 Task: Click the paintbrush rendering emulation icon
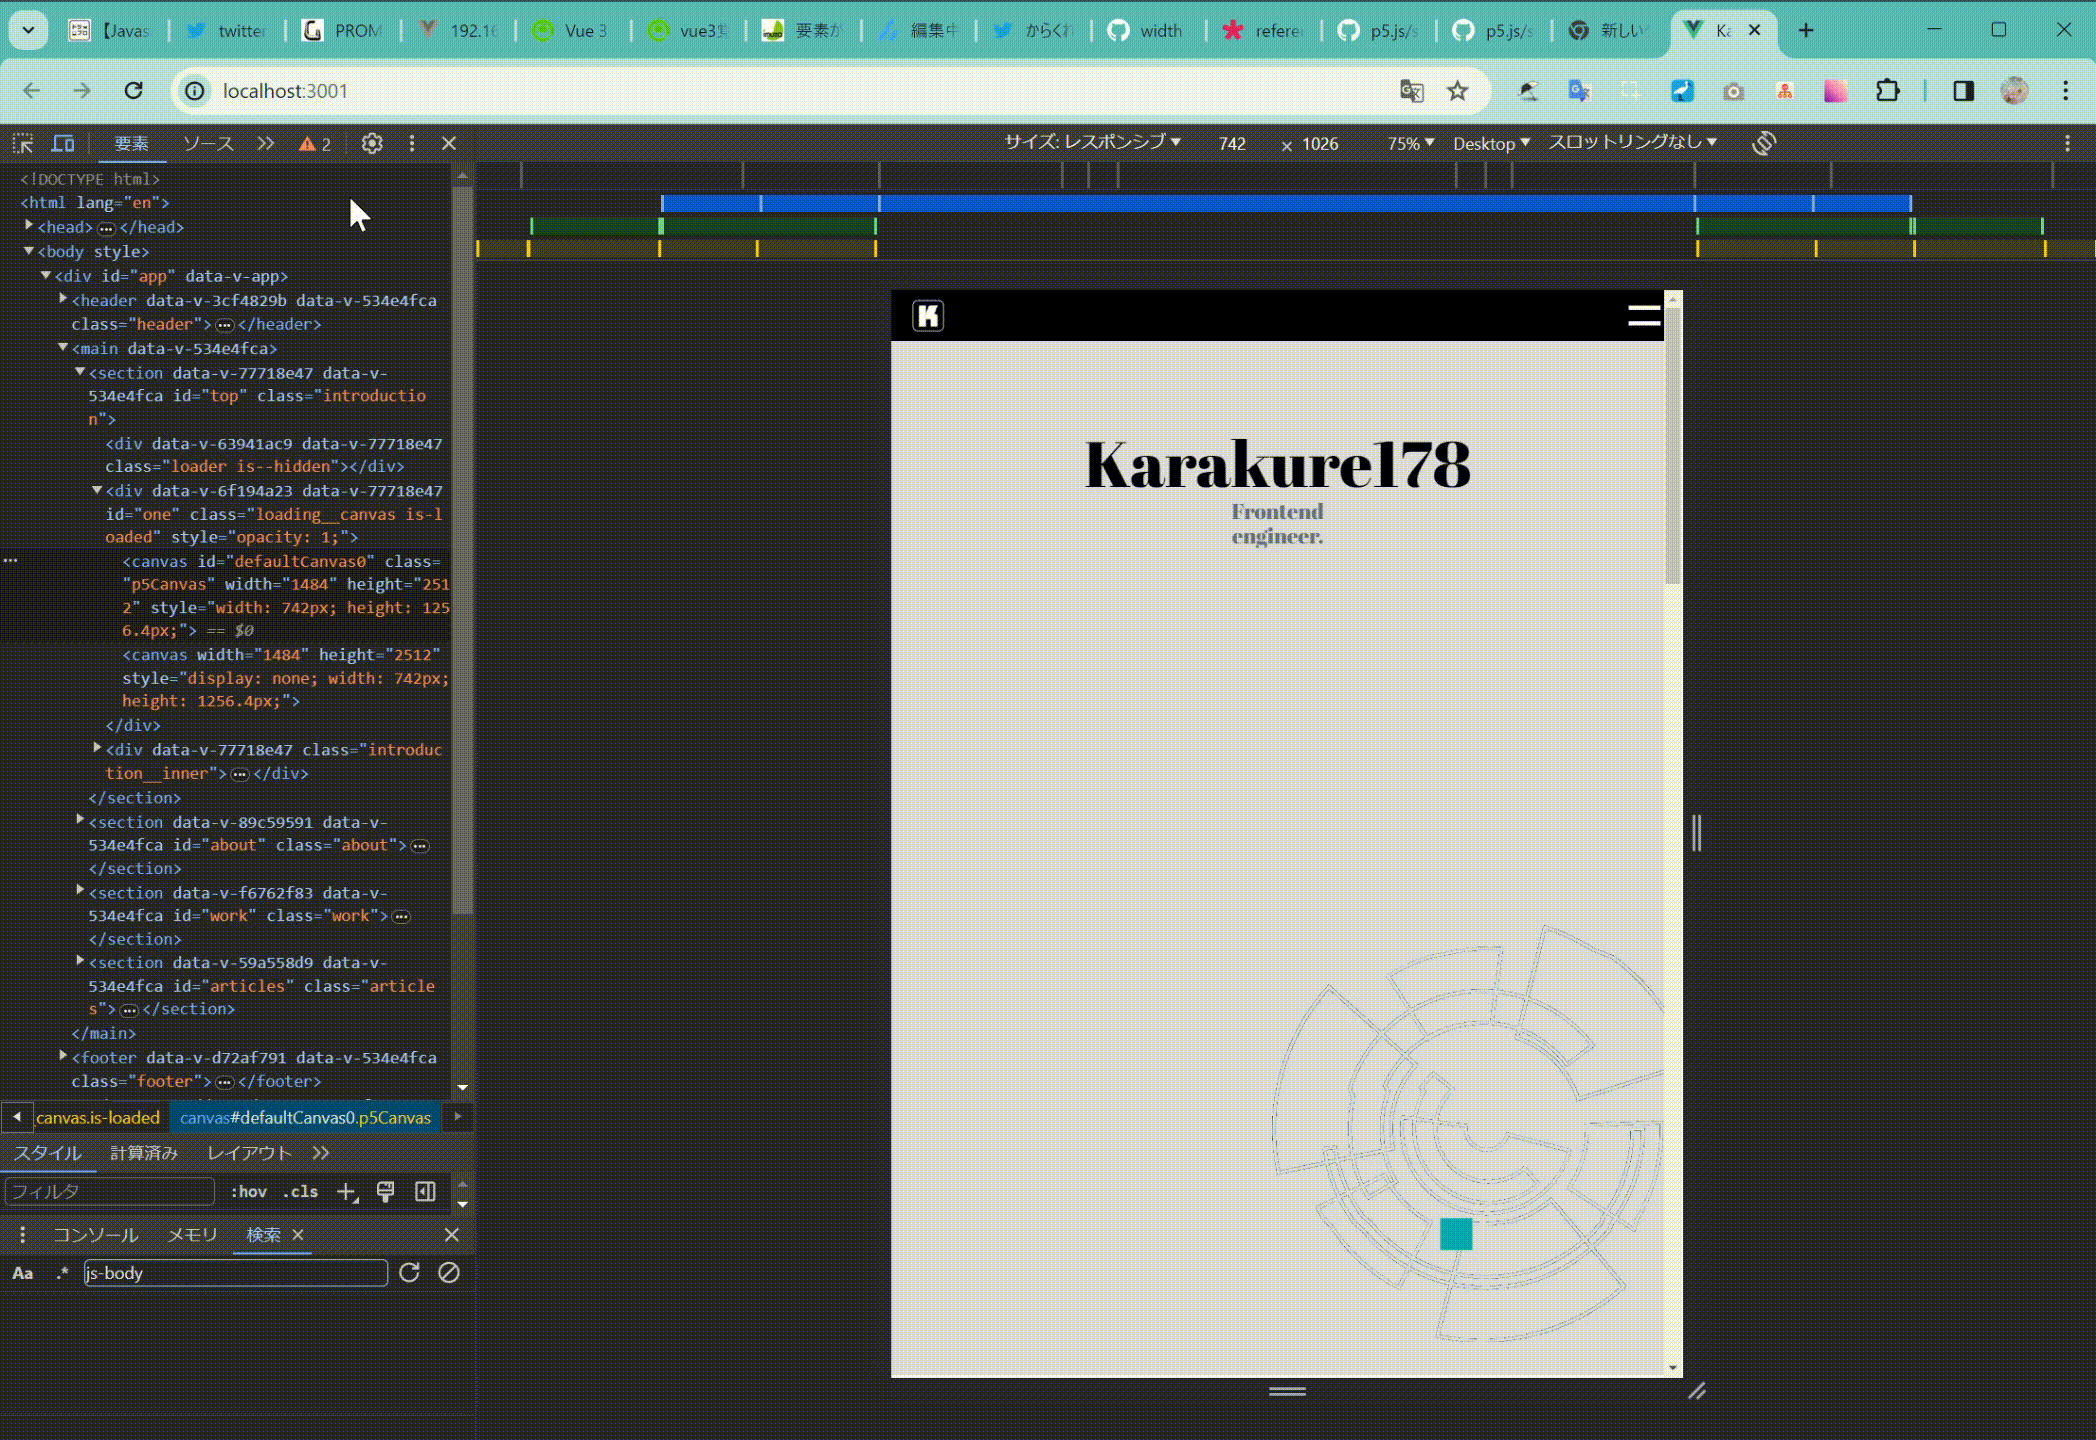click(385, 1192)
